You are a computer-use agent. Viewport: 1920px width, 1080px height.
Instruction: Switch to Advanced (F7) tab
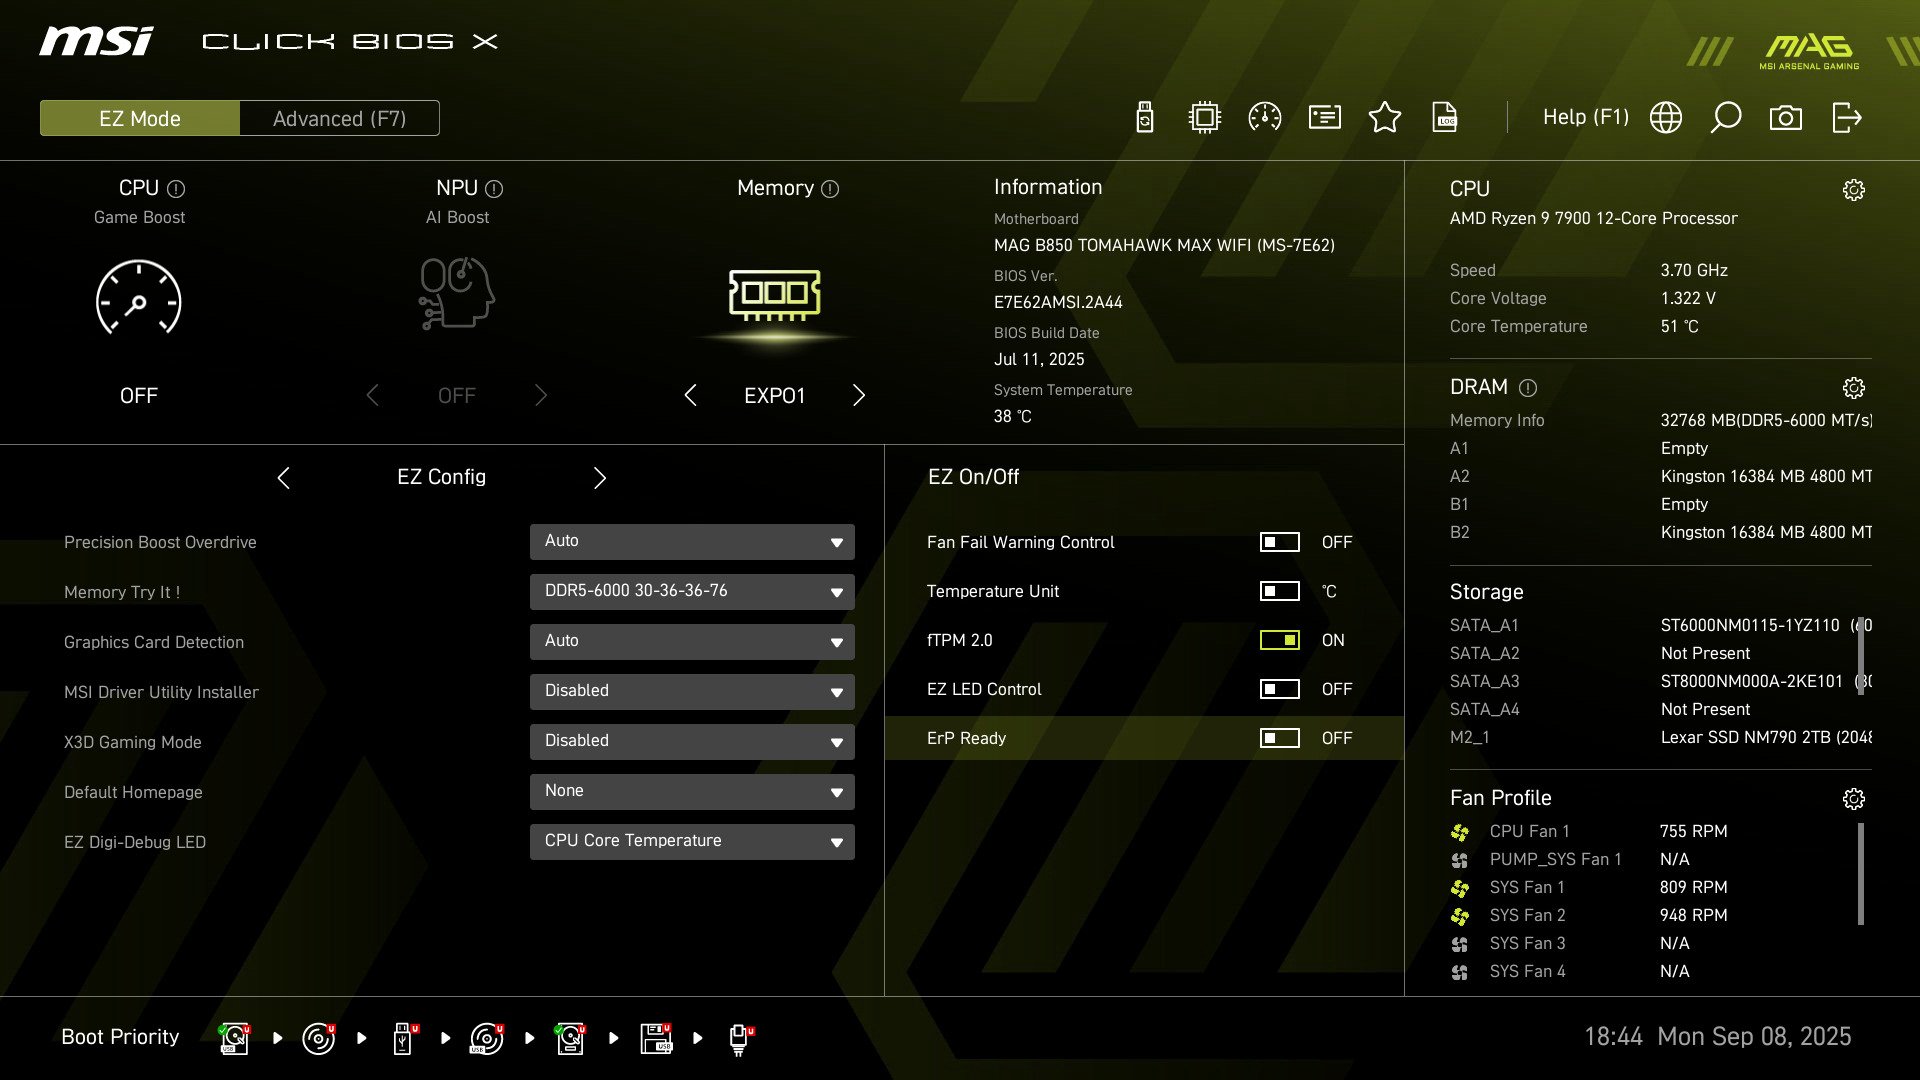[x=339, y=118]
